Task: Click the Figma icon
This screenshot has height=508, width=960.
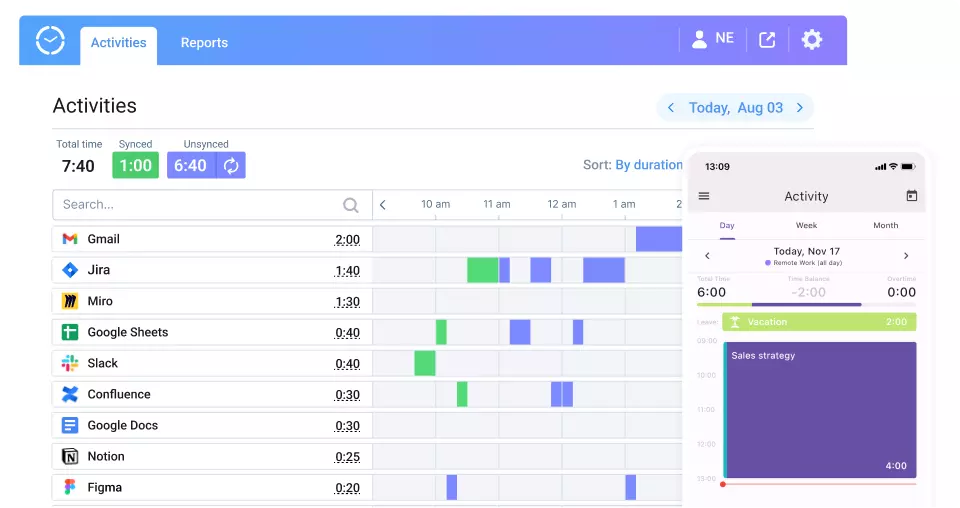Action: point(70,487)
